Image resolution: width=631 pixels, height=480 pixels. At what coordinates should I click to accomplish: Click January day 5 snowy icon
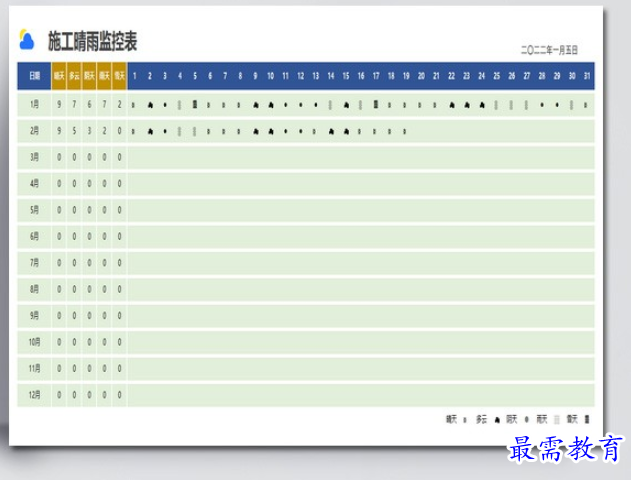[x=195, y=105]
